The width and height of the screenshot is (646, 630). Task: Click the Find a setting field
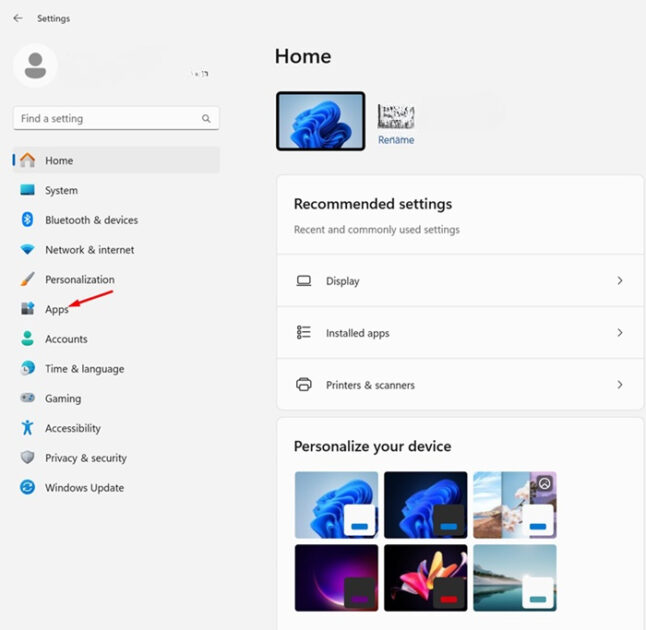coord(116,119)
